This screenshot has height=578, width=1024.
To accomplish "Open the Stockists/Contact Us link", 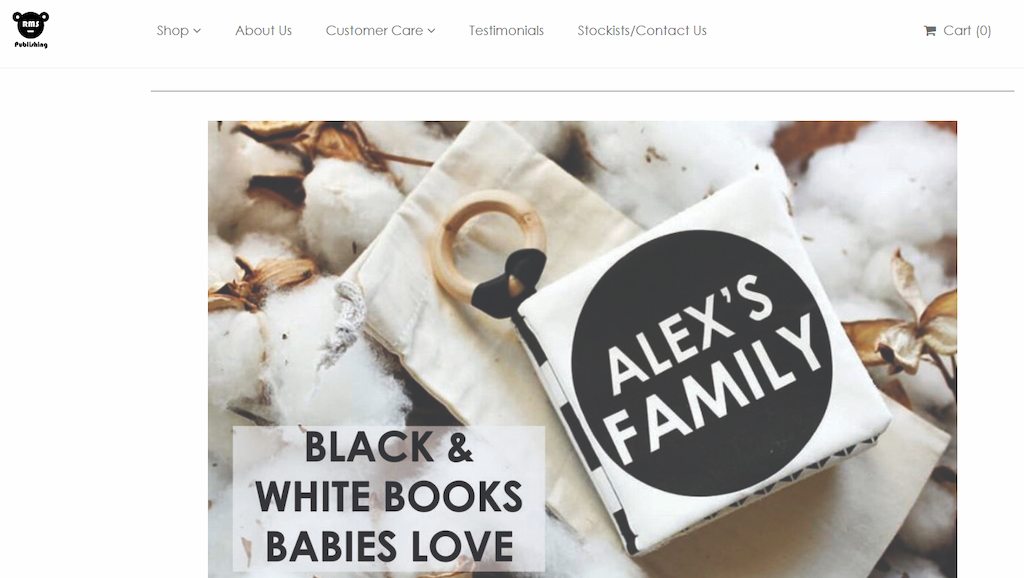I will [642, 31].
